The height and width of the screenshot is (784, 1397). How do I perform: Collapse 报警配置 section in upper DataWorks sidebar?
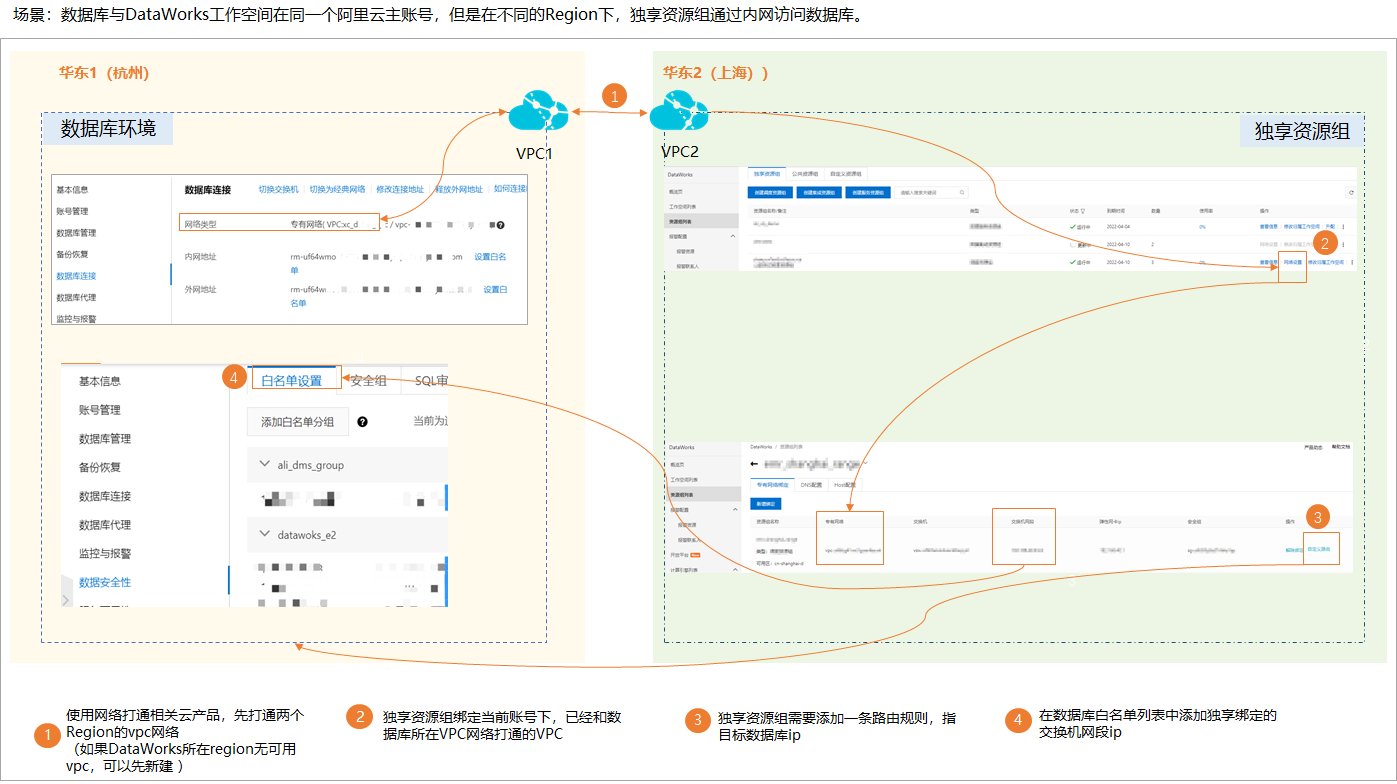pos(733,236)
